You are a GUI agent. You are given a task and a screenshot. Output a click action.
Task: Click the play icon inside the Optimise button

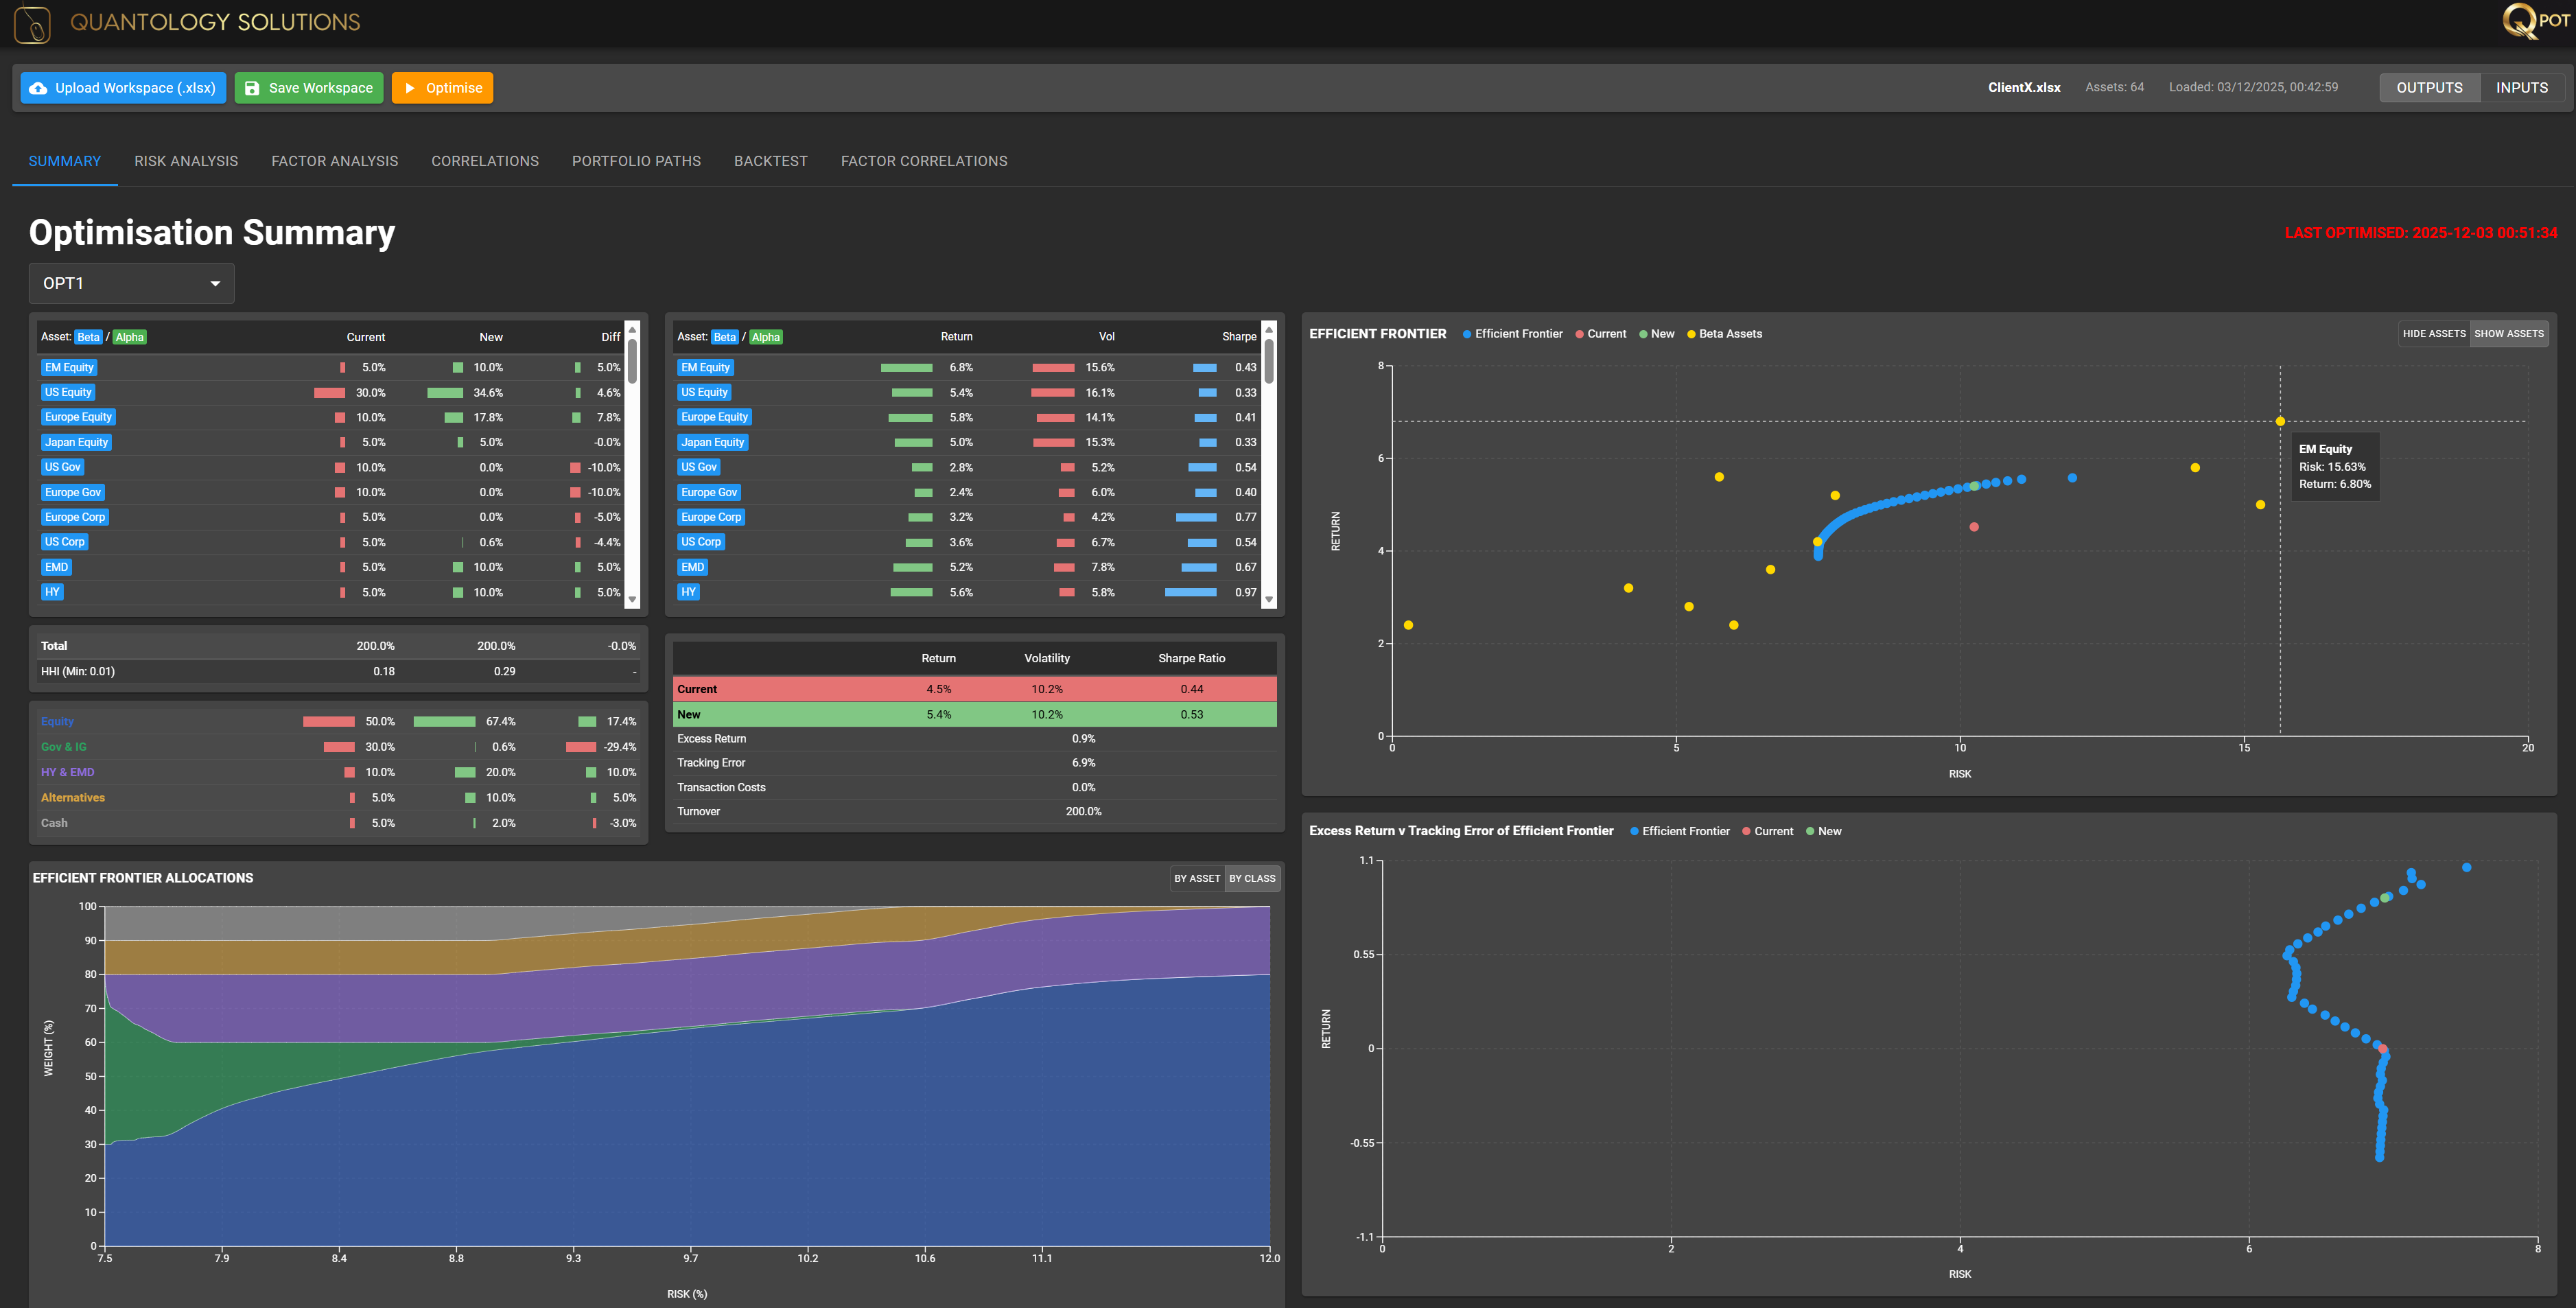point(411,88)
